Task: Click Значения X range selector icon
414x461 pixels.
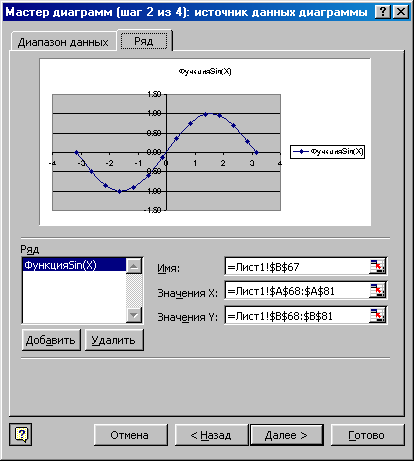Action: [377, 291]
